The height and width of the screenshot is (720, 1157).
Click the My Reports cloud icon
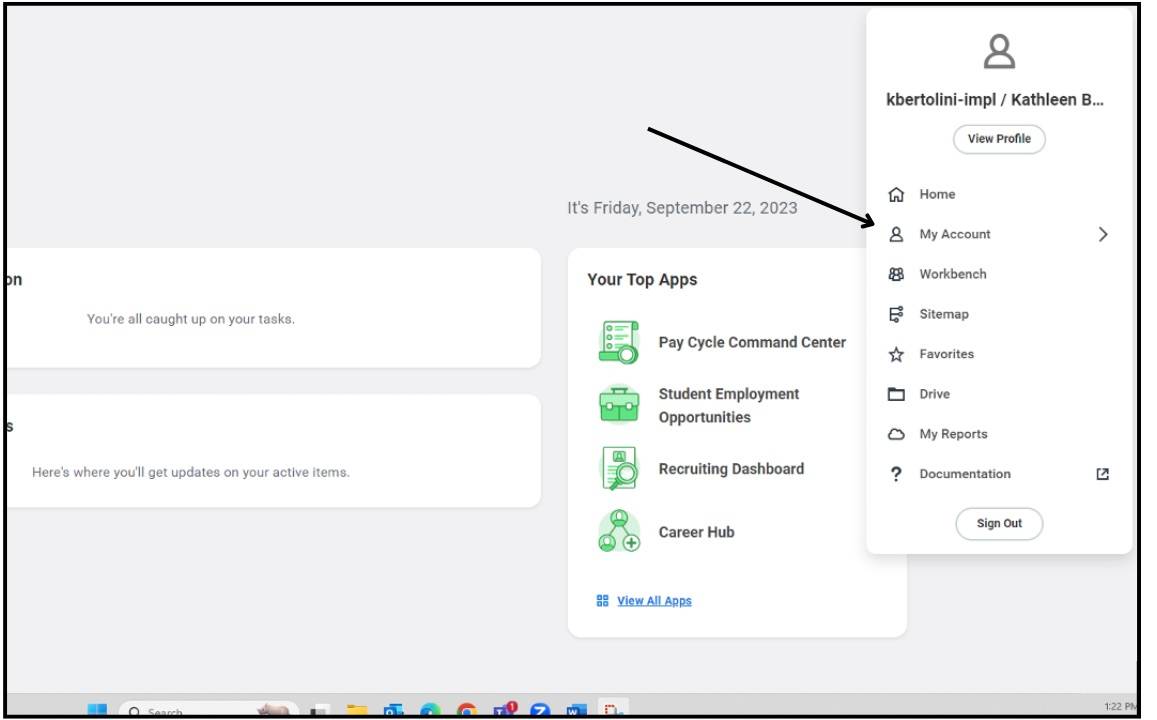click(x=895, y=433)
